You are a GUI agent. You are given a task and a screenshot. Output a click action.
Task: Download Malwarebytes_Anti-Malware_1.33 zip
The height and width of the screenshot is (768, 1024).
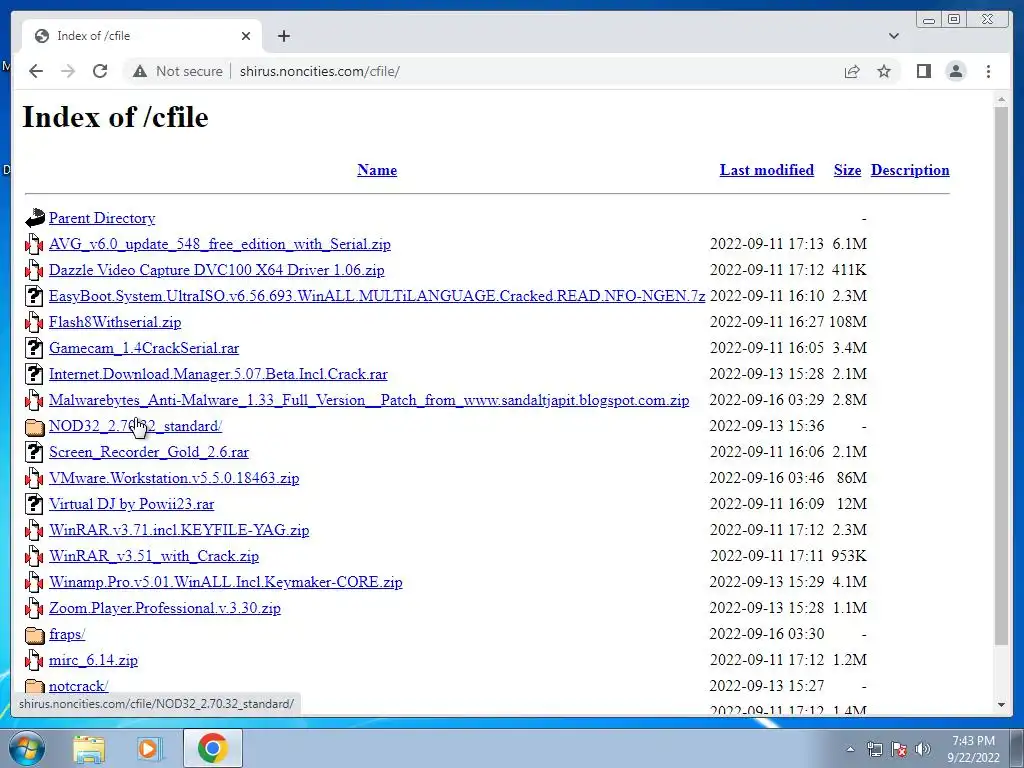coord(369,400)
